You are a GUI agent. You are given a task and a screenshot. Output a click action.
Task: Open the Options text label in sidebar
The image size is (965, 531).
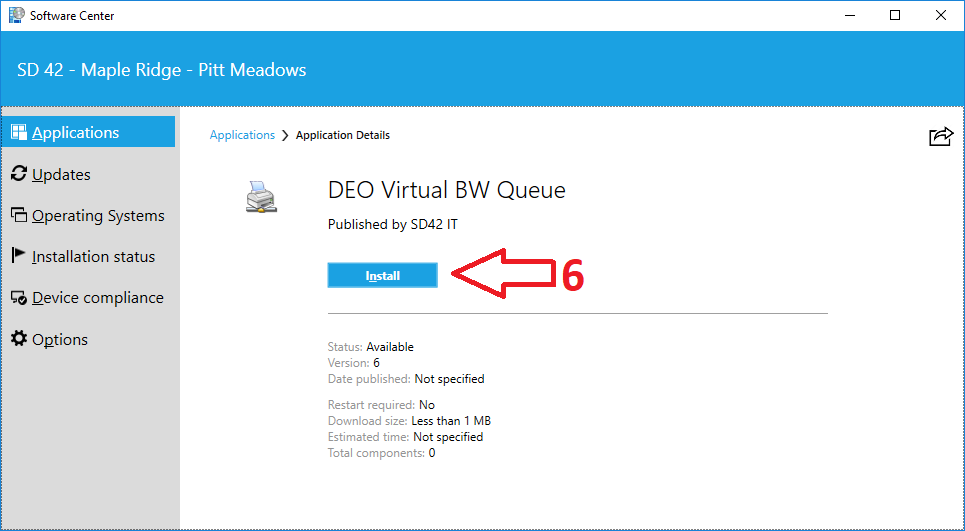[x=60, y=339]
